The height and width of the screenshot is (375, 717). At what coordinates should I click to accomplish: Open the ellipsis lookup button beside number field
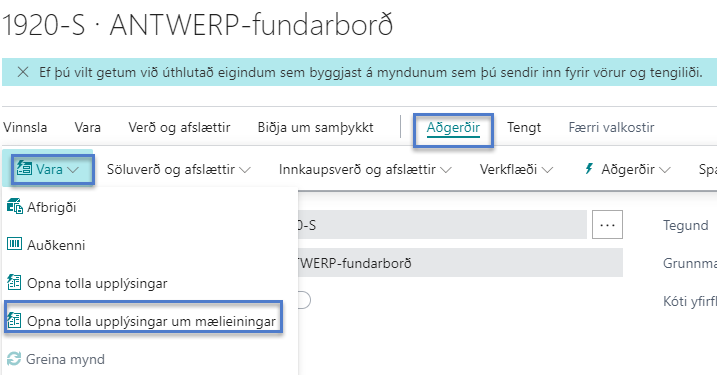pos(607,225)
